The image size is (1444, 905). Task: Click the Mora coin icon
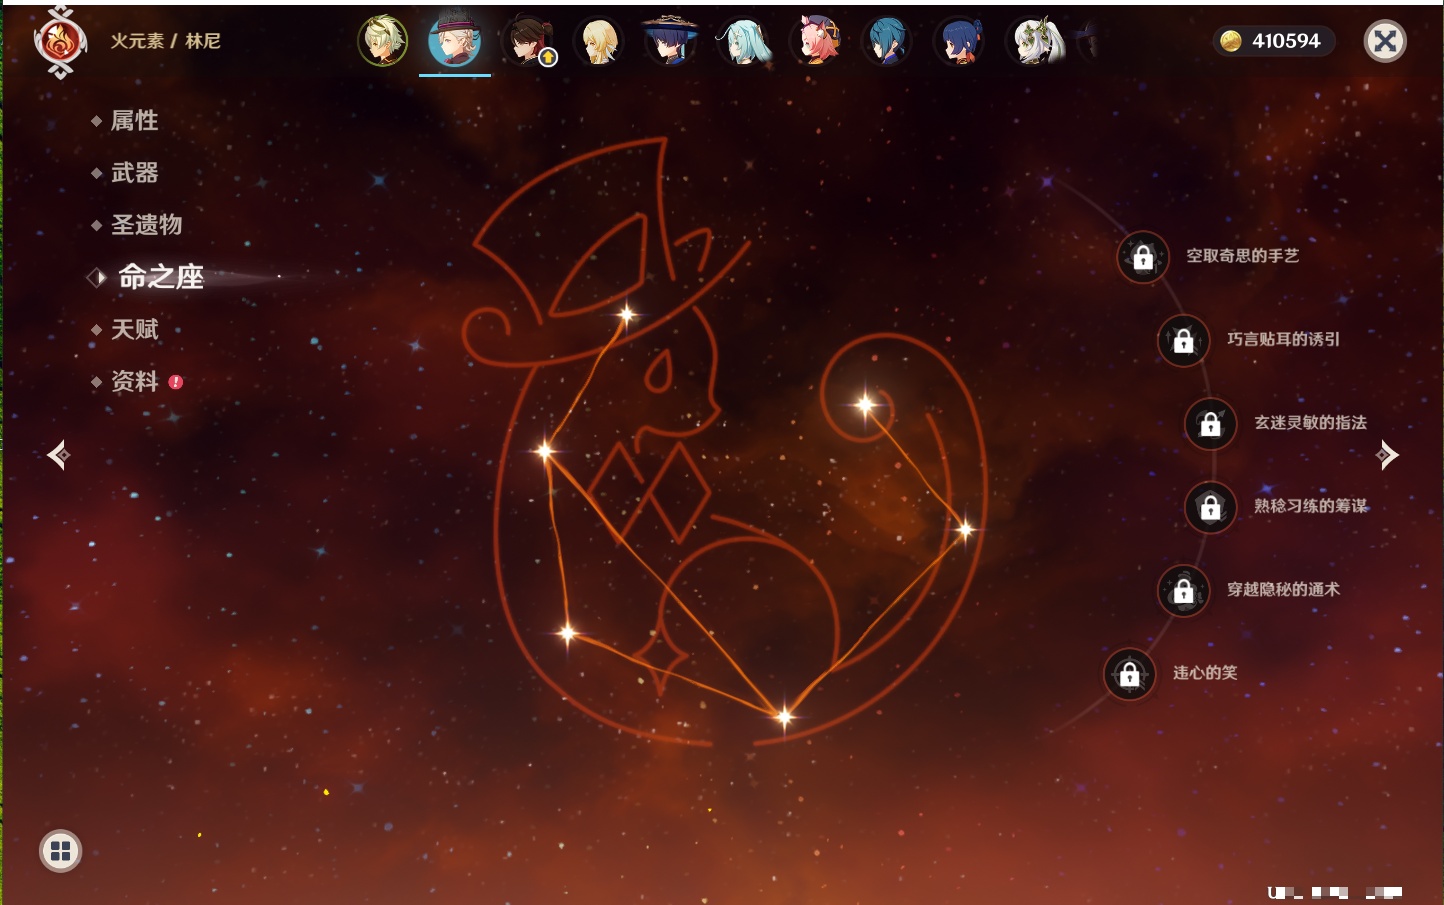pyautogui.click(x=1231, y=41)
